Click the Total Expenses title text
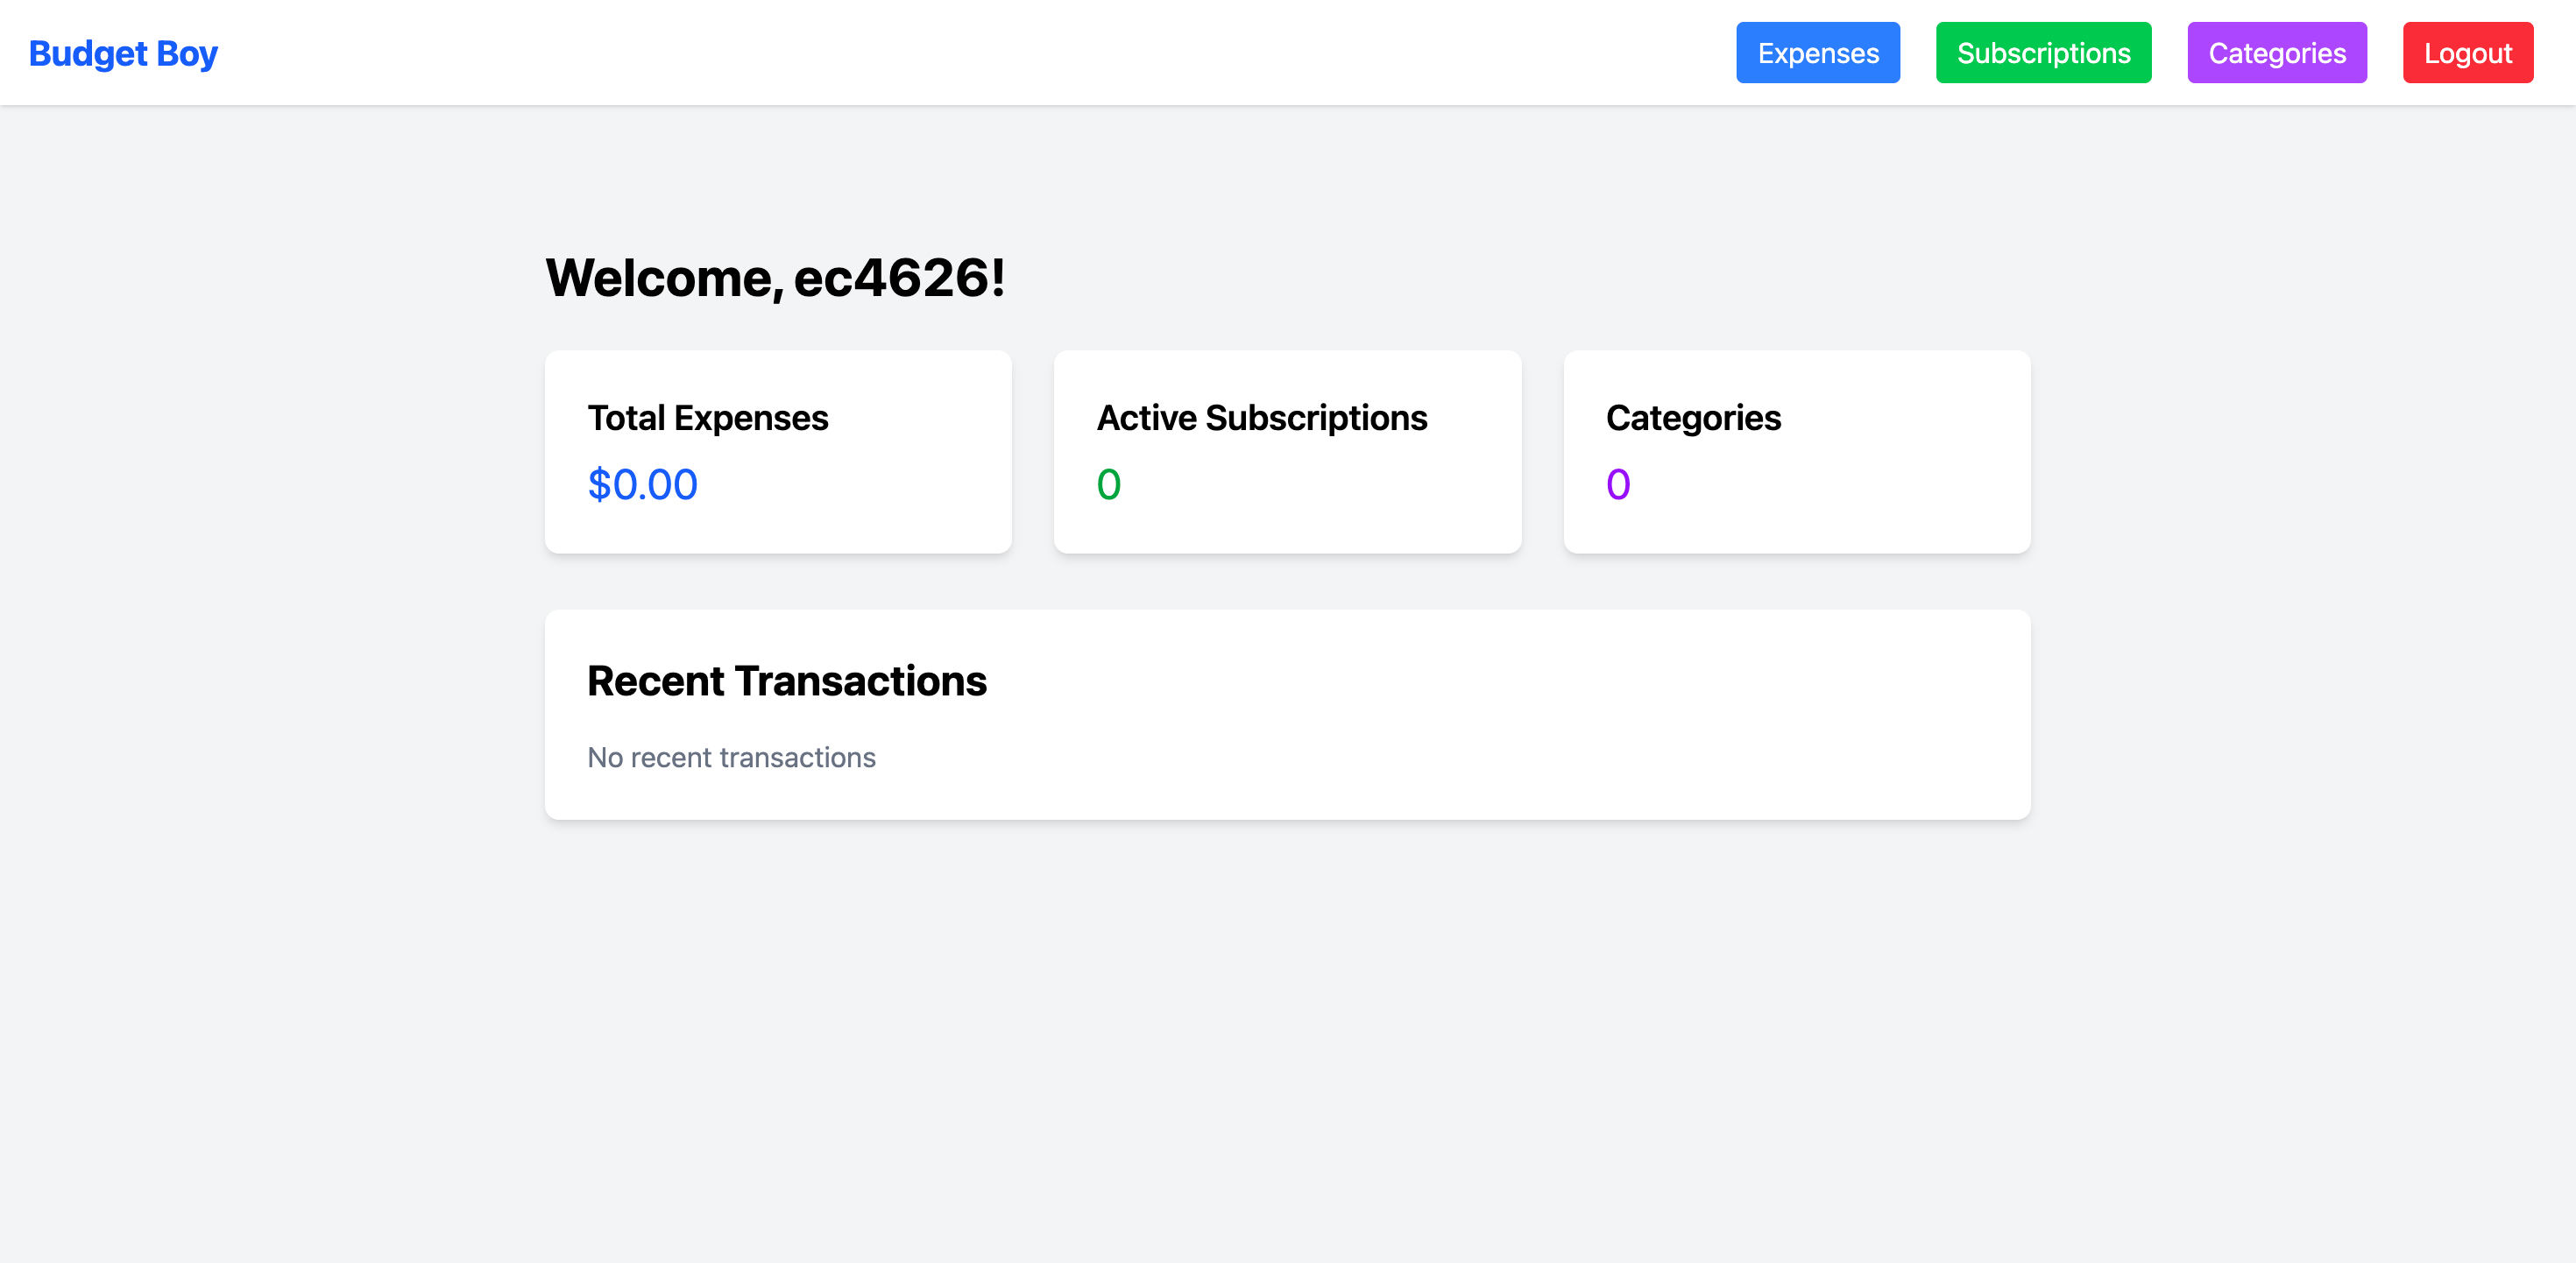 pyautogui.click(x=707, y=418)
